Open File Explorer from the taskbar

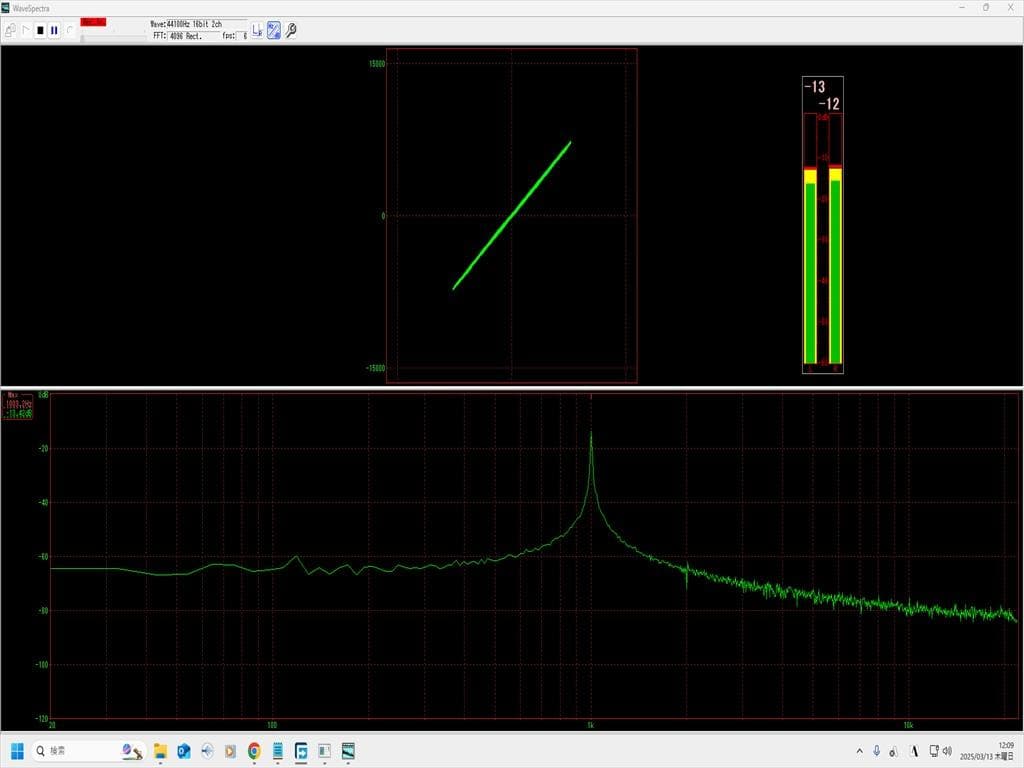(x=160, y=750)
